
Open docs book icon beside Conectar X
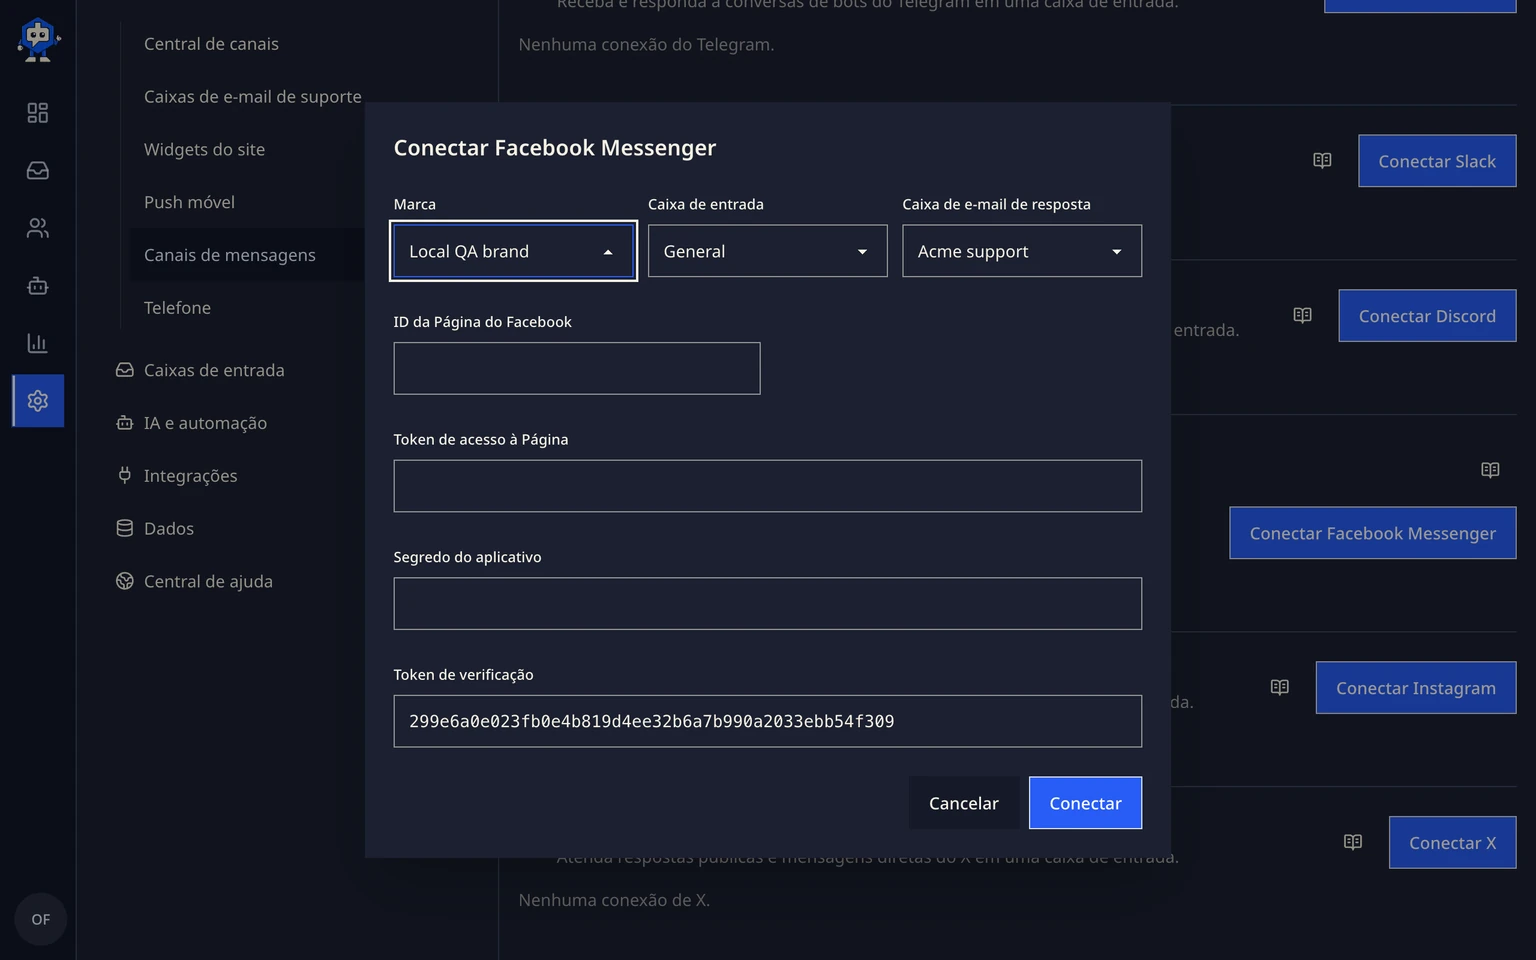pos(1353,842)
